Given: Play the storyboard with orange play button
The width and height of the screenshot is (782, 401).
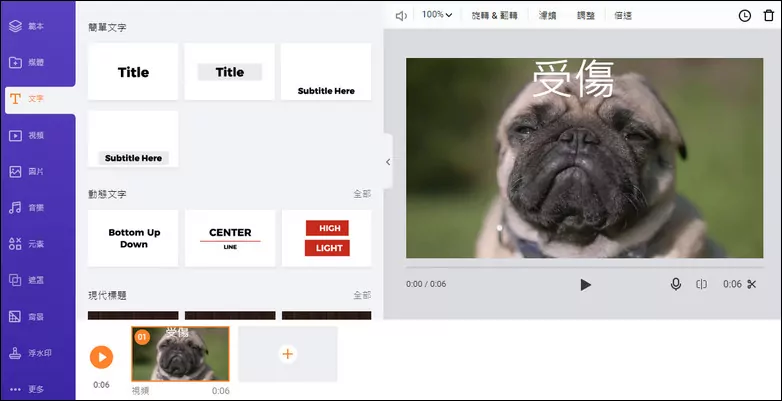Looking at the screenshot, I should (102, 357).
